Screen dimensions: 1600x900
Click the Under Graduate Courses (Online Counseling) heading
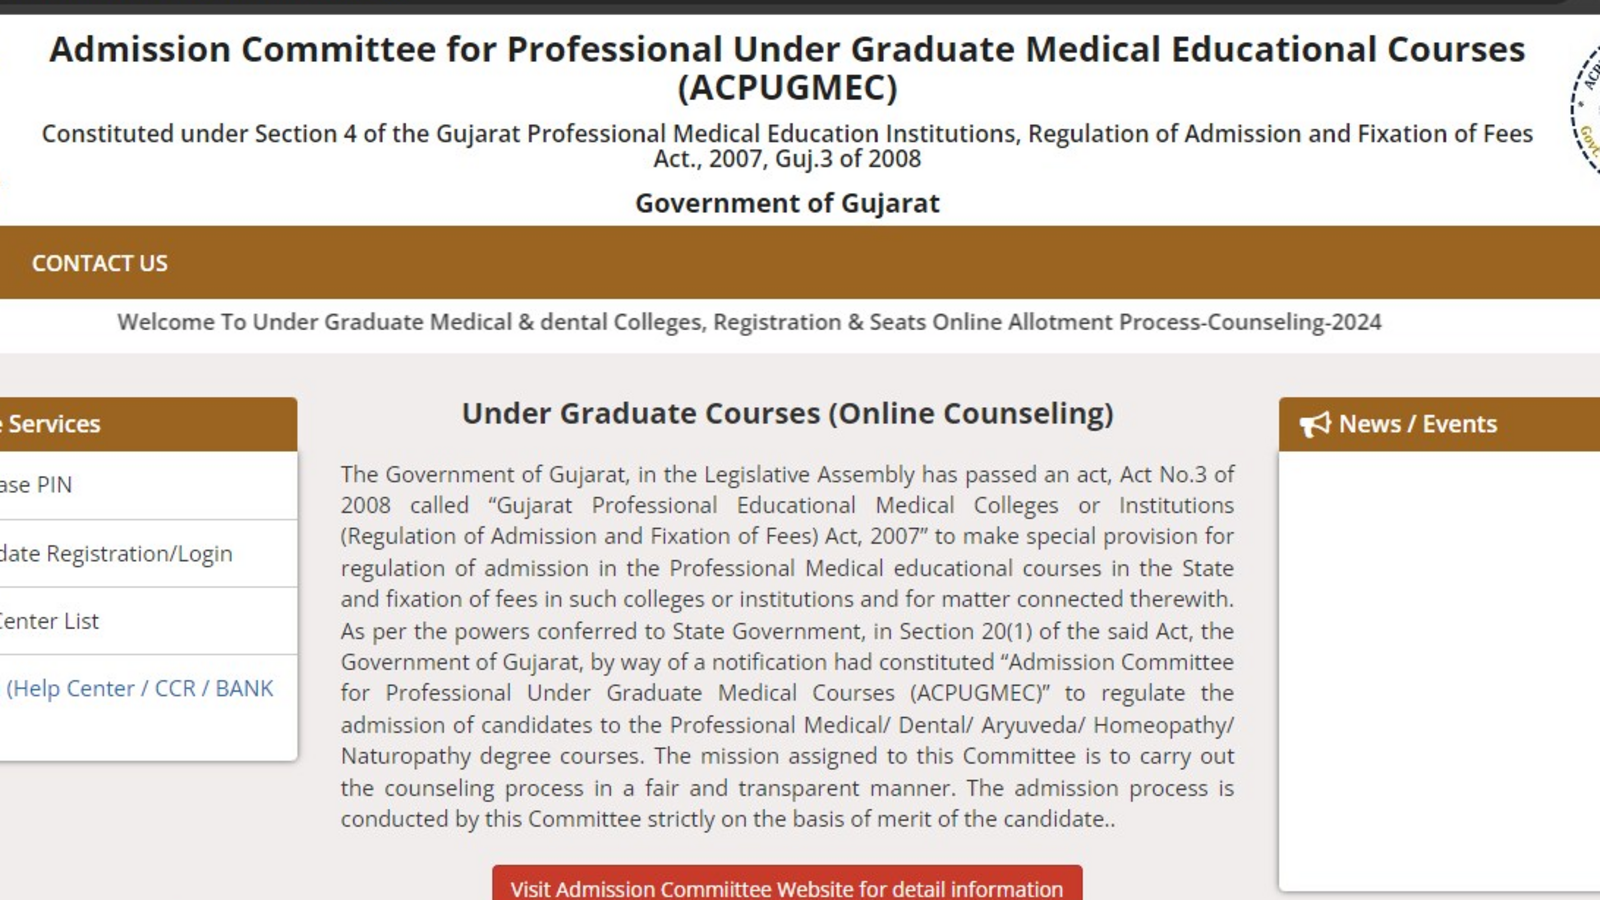tap(787, 414)
